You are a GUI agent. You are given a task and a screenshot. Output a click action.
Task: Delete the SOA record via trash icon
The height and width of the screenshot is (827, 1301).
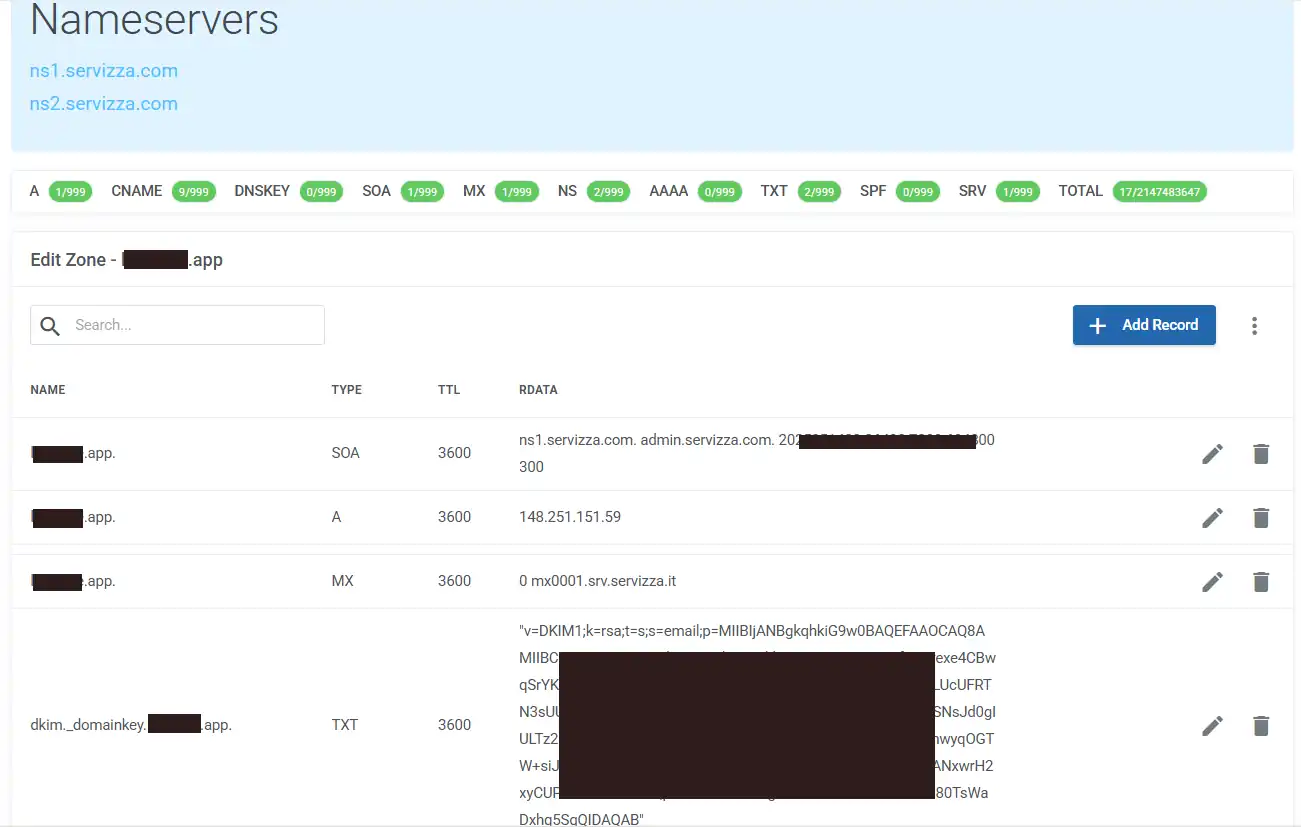point(1261,454)
